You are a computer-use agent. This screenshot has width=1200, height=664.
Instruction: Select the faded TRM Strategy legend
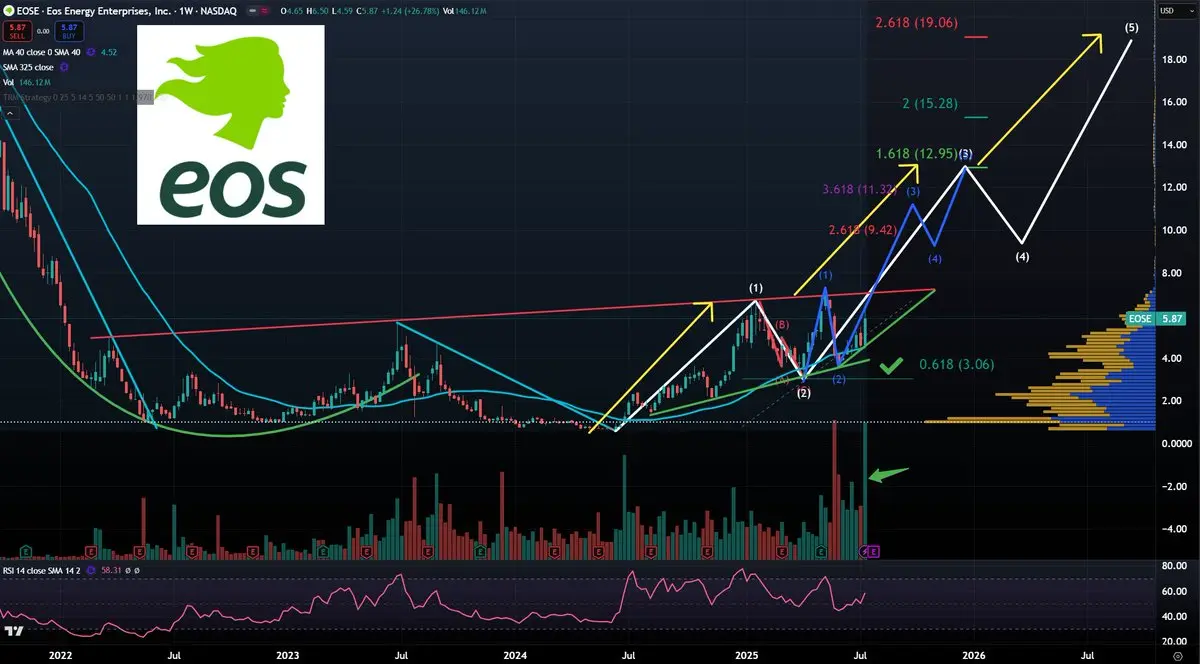click(77, 97)
